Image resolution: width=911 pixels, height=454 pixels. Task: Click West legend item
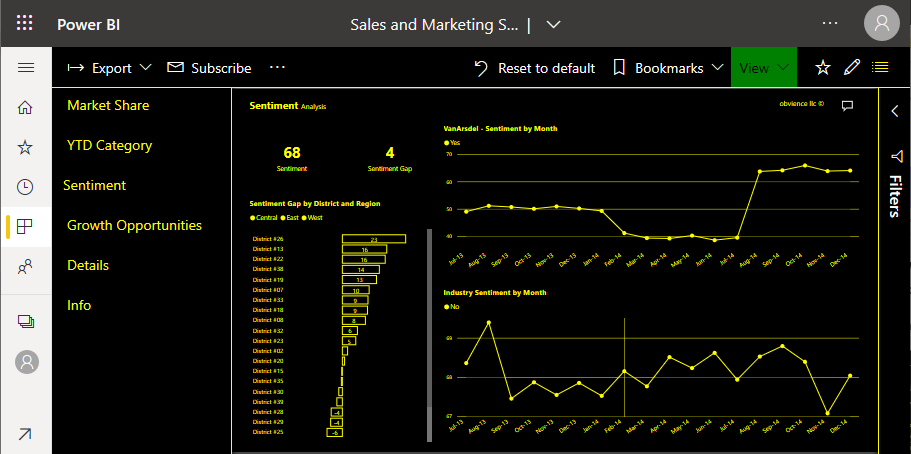[312, 217]
